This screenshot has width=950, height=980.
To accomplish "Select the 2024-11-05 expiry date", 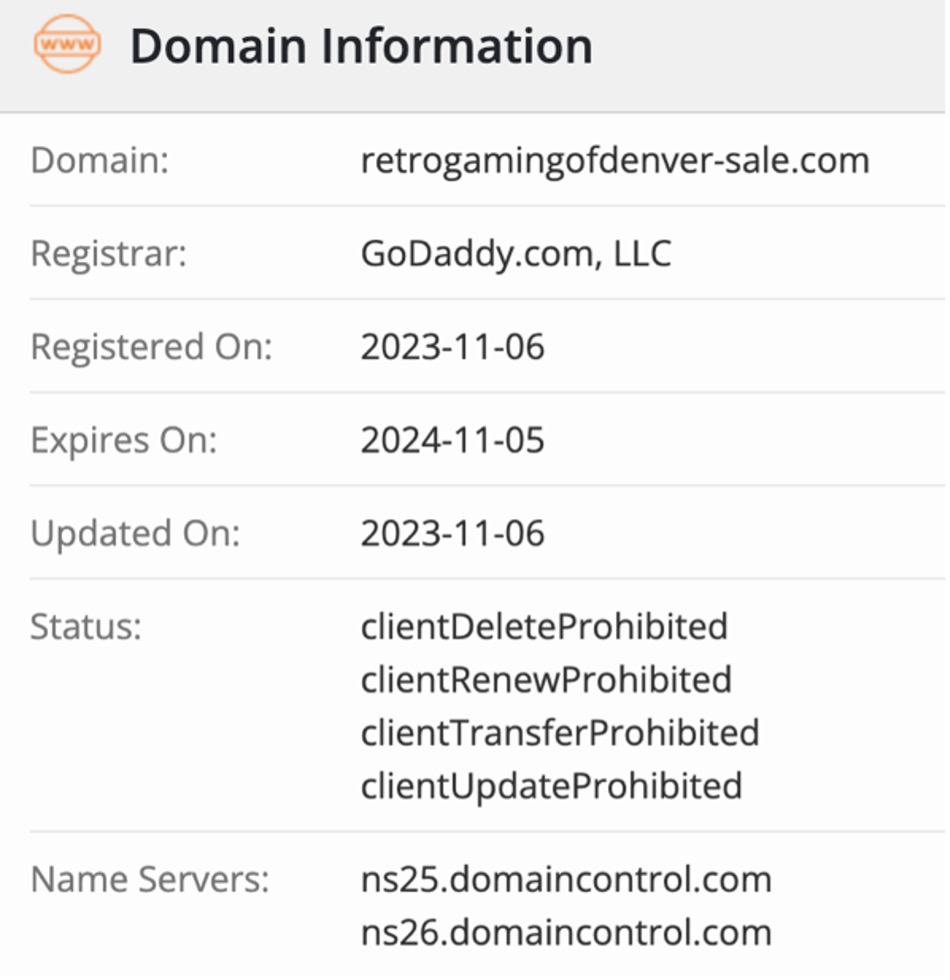I will click(x=453, y=440).
